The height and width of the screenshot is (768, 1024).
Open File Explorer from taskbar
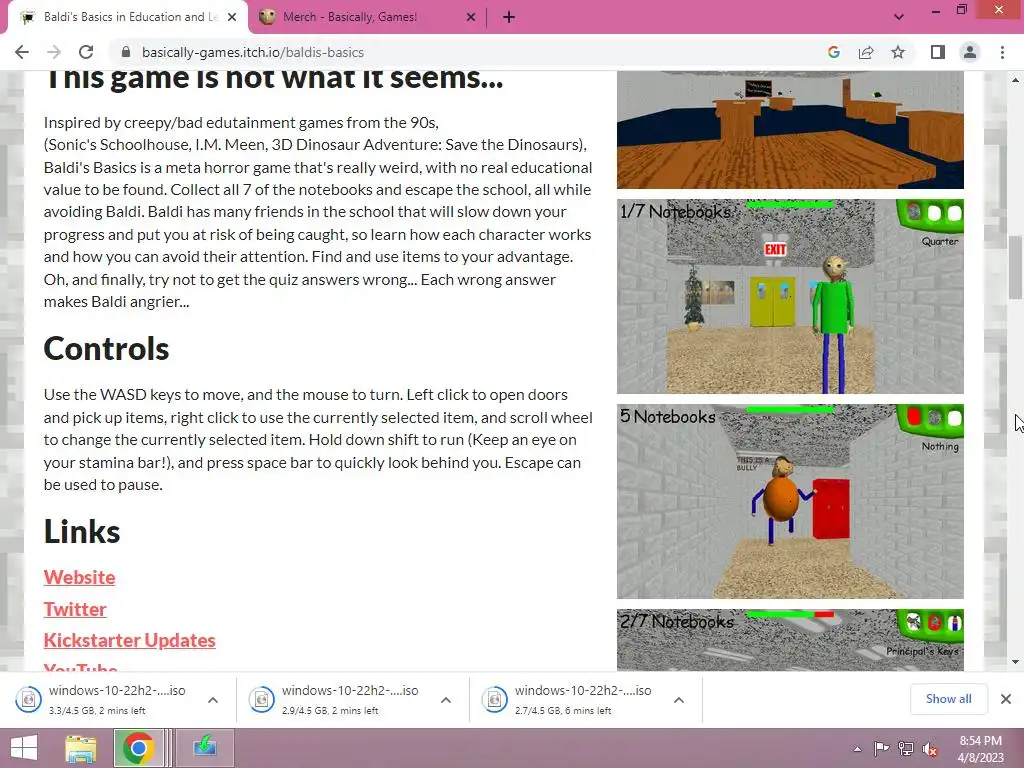pos(81,748)
